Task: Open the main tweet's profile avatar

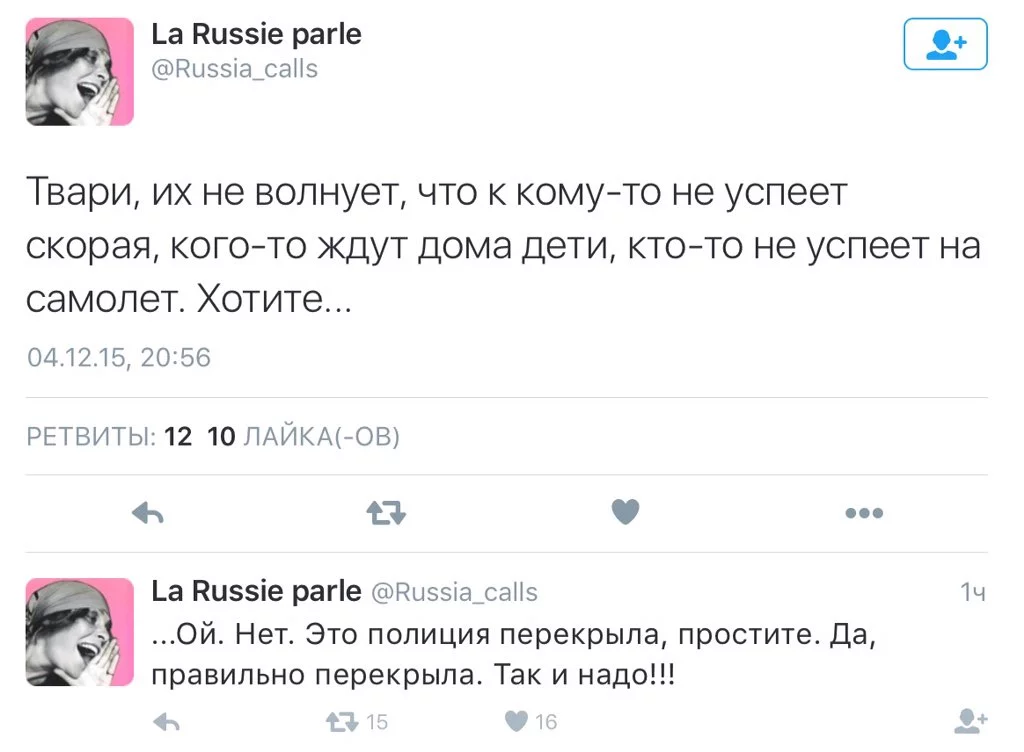Action: pos(79,71)
